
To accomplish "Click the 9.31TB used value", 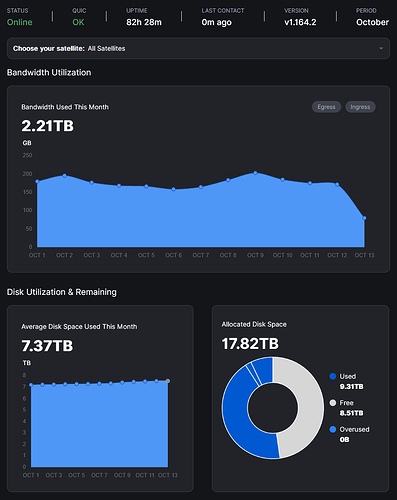I will 351,387.
